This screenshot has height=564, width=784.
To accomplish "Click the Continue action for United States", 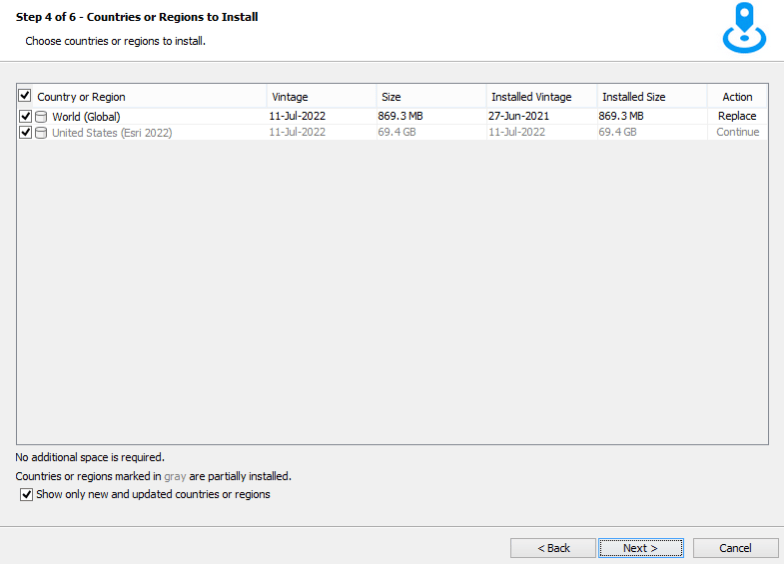I will coord(738,132).
